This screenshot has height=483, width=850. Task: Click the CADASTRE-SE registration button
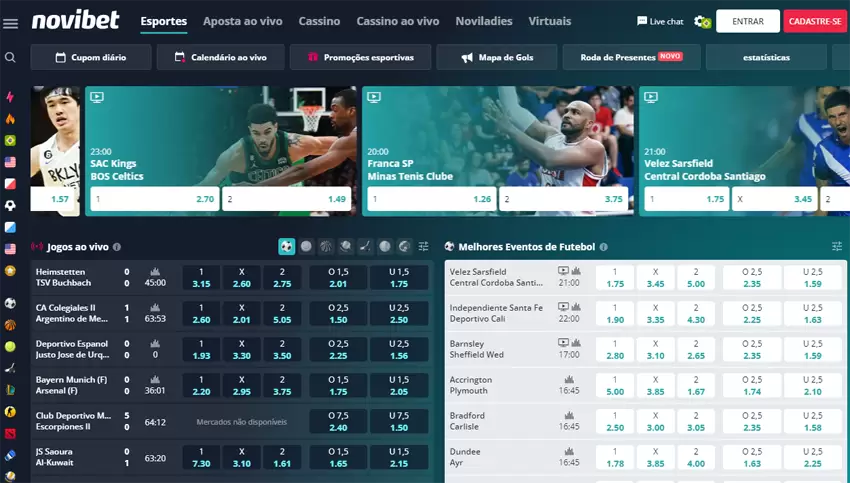[816, 21]
